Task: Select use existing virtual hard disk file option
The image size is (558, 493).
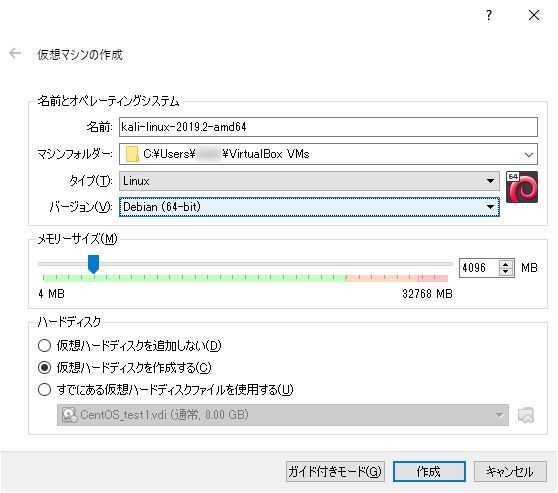Action: coord(165,389)
